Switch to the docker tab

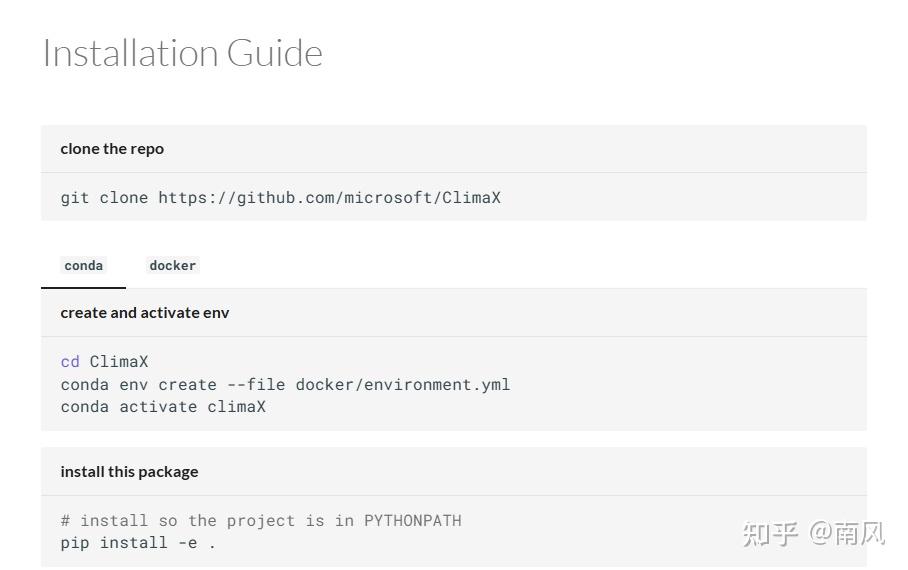pyautogui.click(x=172, y=265)
